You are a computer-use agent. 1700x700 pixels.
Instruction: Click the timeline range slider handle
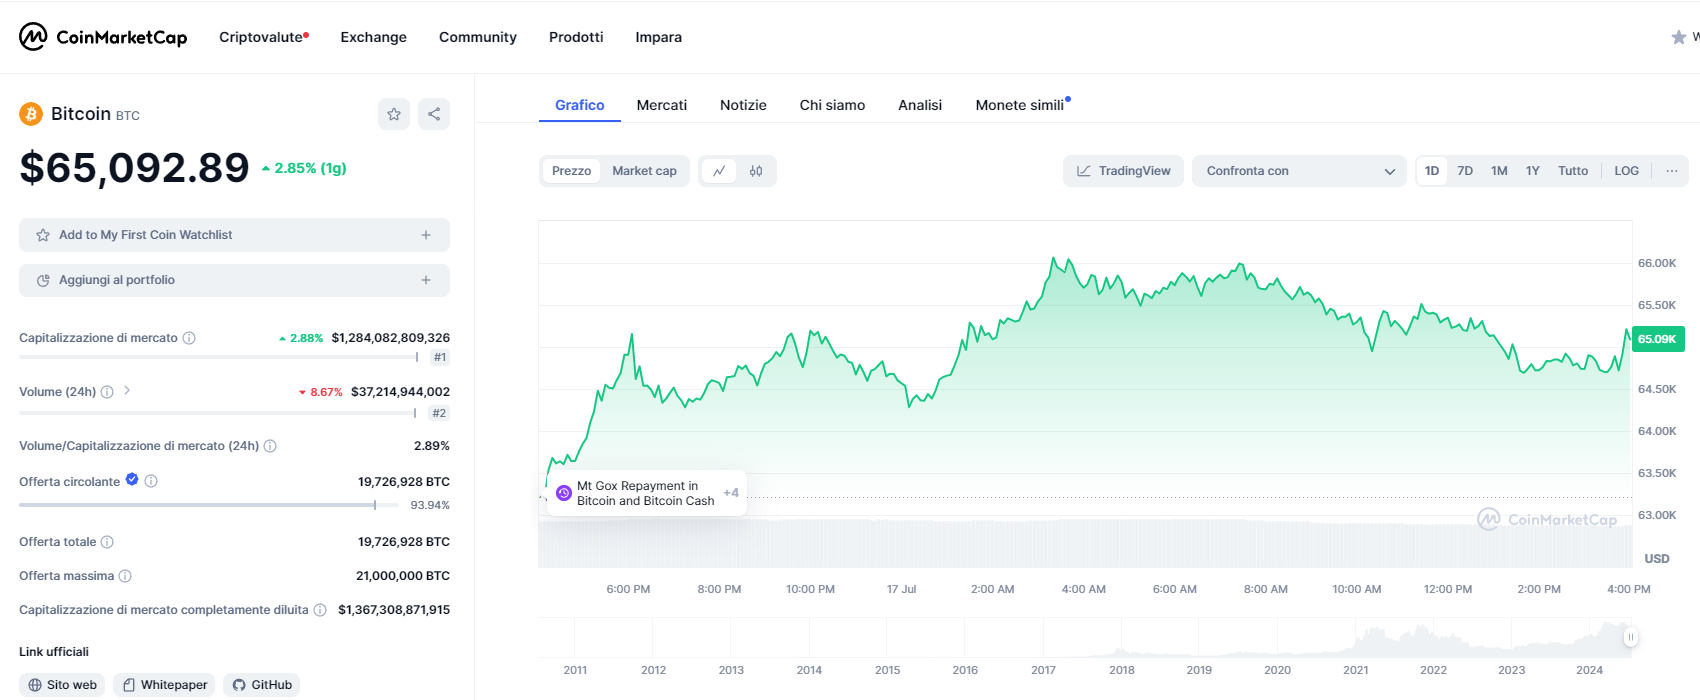[x=1630, y=637]
